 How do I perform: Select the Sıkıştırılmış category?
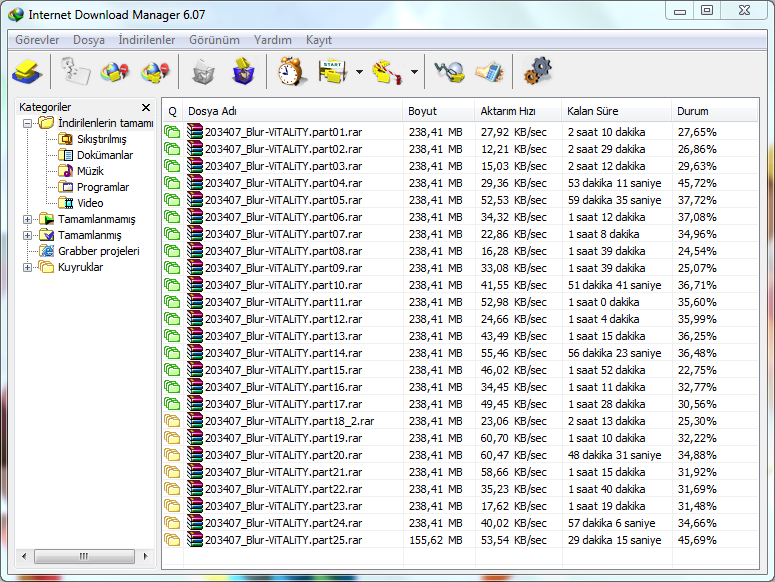(x=101, y=139)
